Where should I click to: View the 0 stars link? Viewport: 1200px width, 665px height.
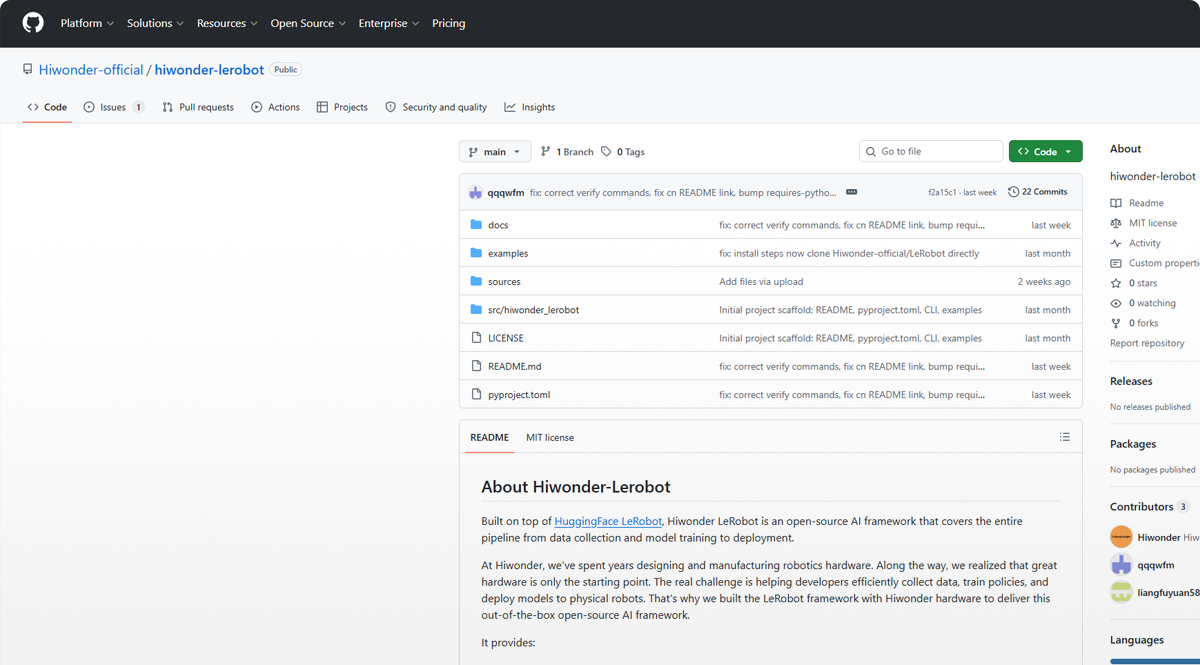1134,283
